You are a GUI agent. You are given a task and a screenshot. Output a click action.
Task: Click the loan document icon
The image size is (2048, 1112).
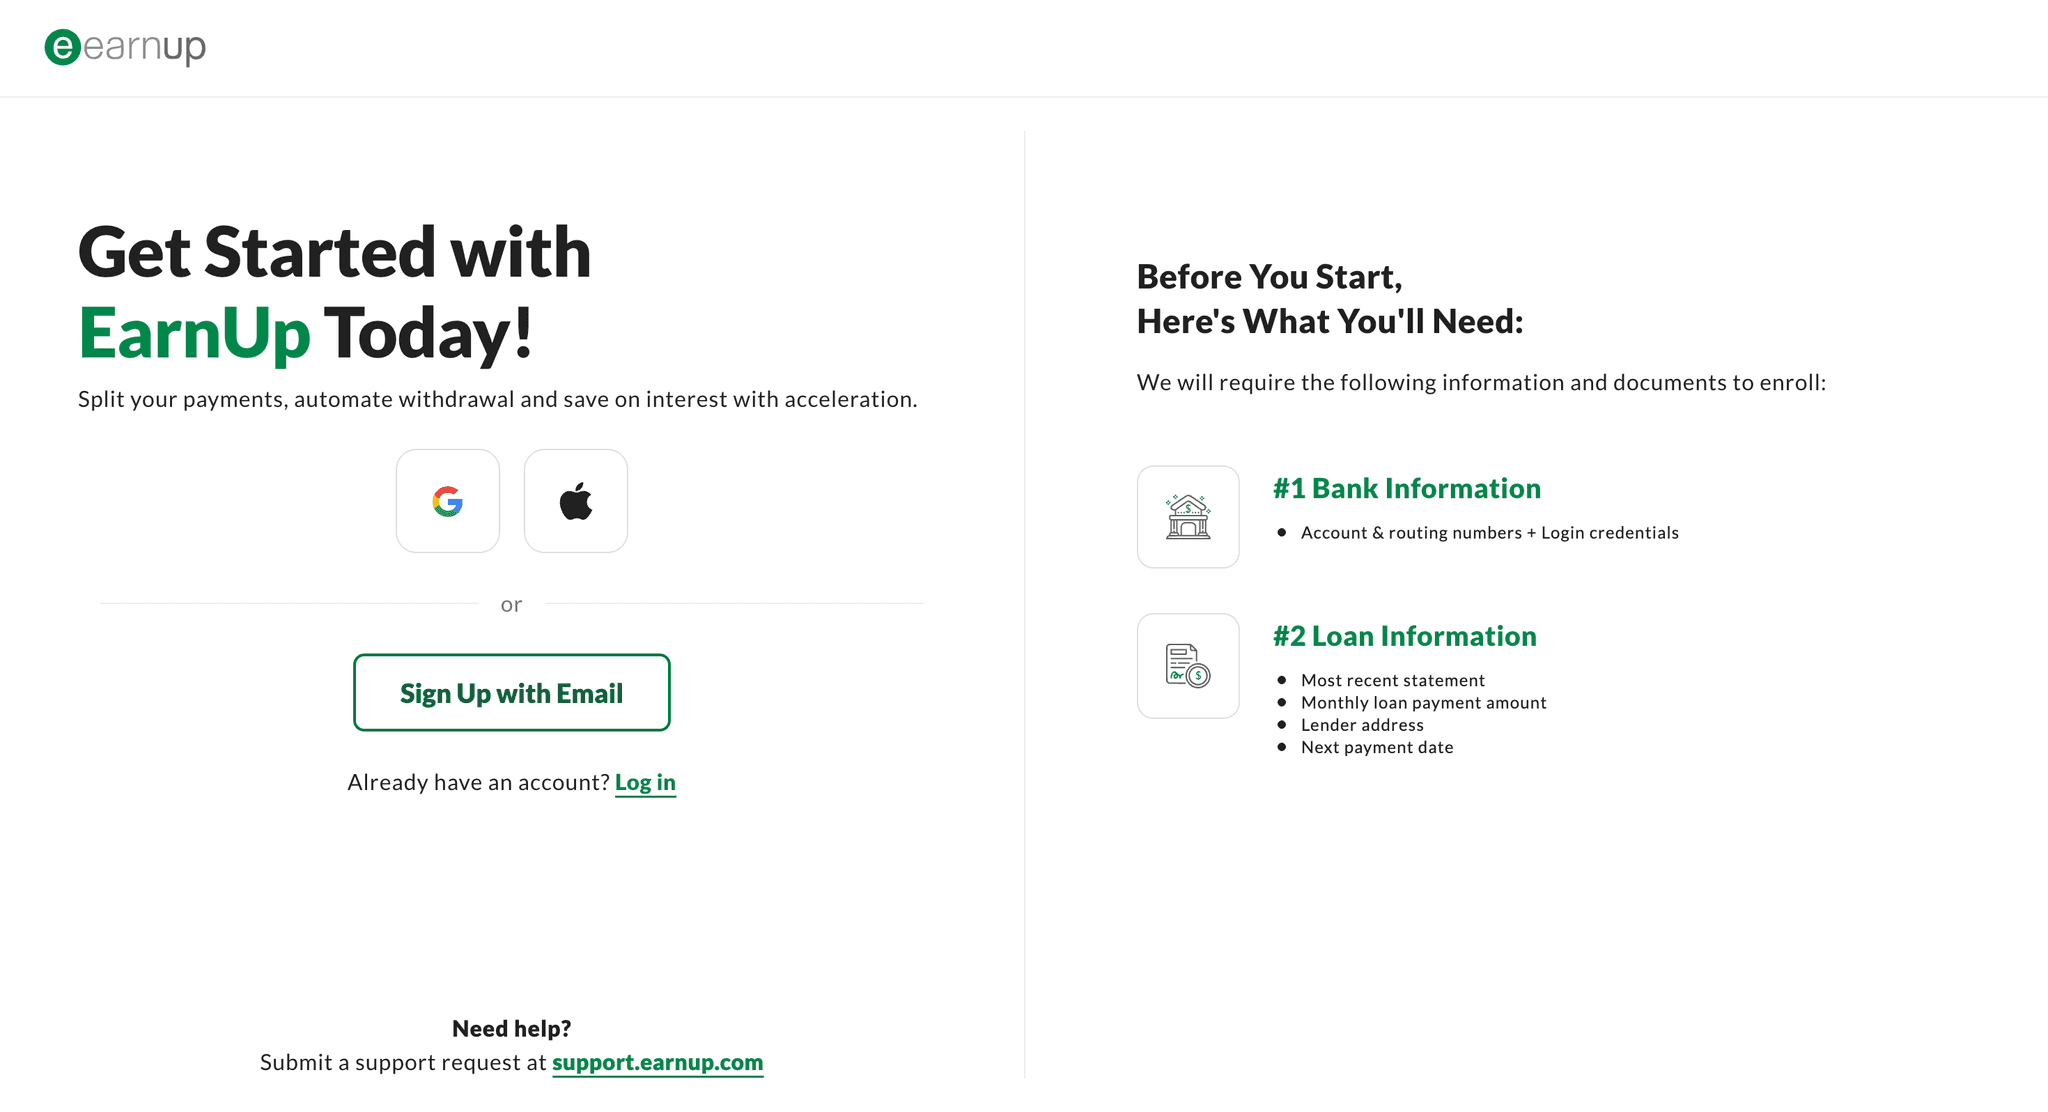[1188, 666]
